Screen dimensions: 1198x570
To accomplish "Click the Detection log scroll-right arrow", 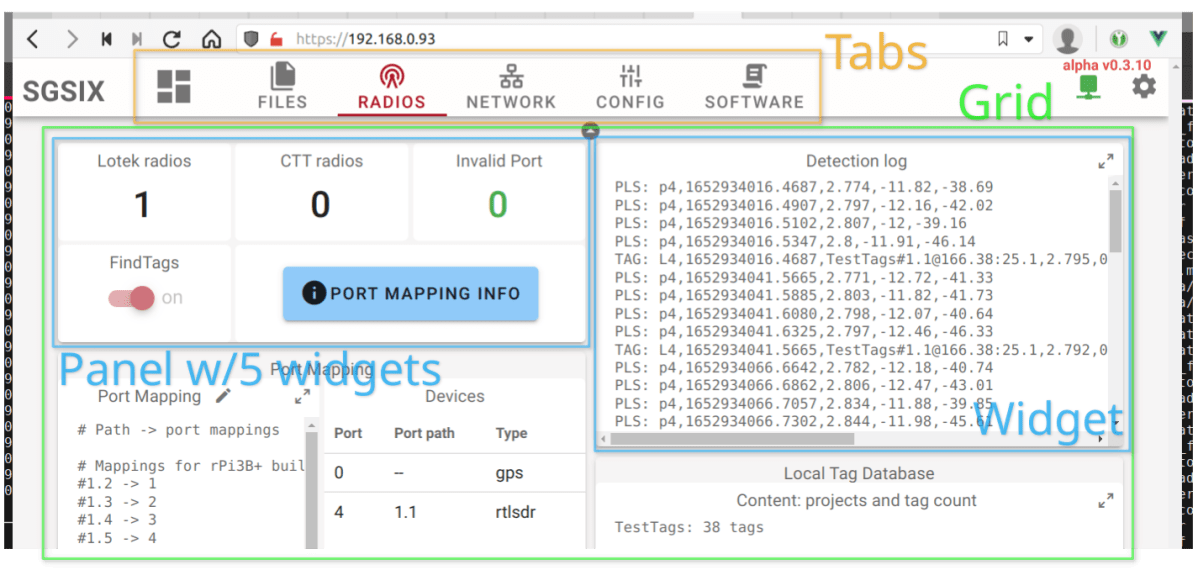I will point(1101,439).
